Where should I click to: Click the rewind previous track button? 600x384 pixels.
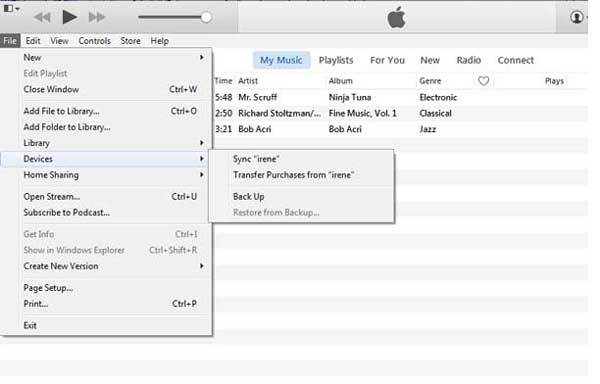click(42, 17)
